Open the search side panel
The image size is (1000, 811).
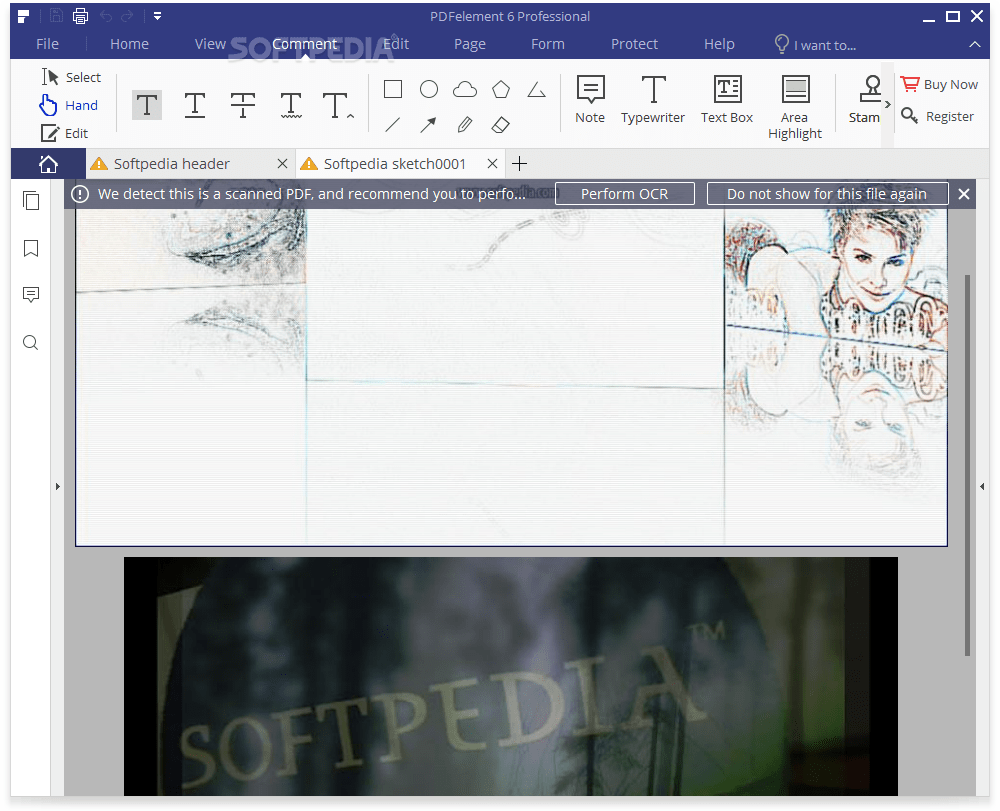(31, 342)
